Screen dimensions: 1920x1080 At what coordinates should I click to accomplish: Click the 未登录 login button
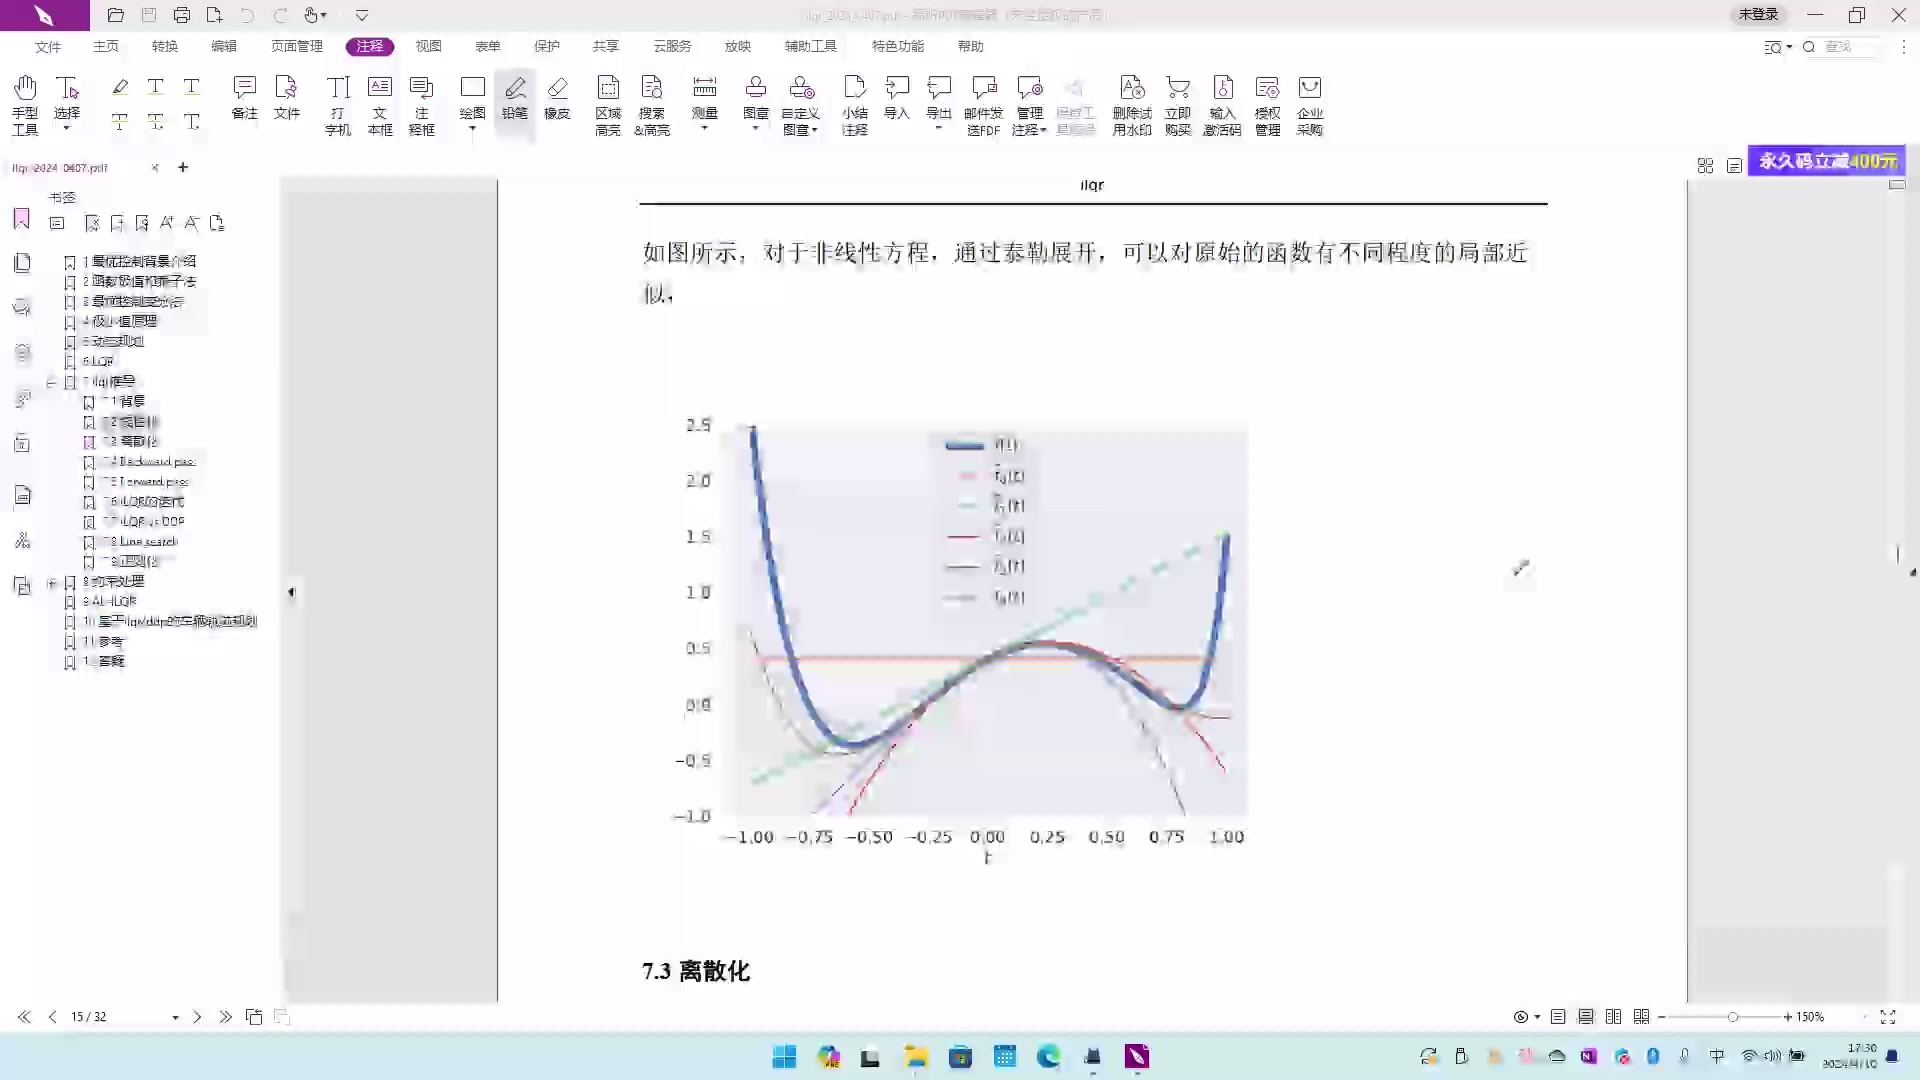point(1756,15)
